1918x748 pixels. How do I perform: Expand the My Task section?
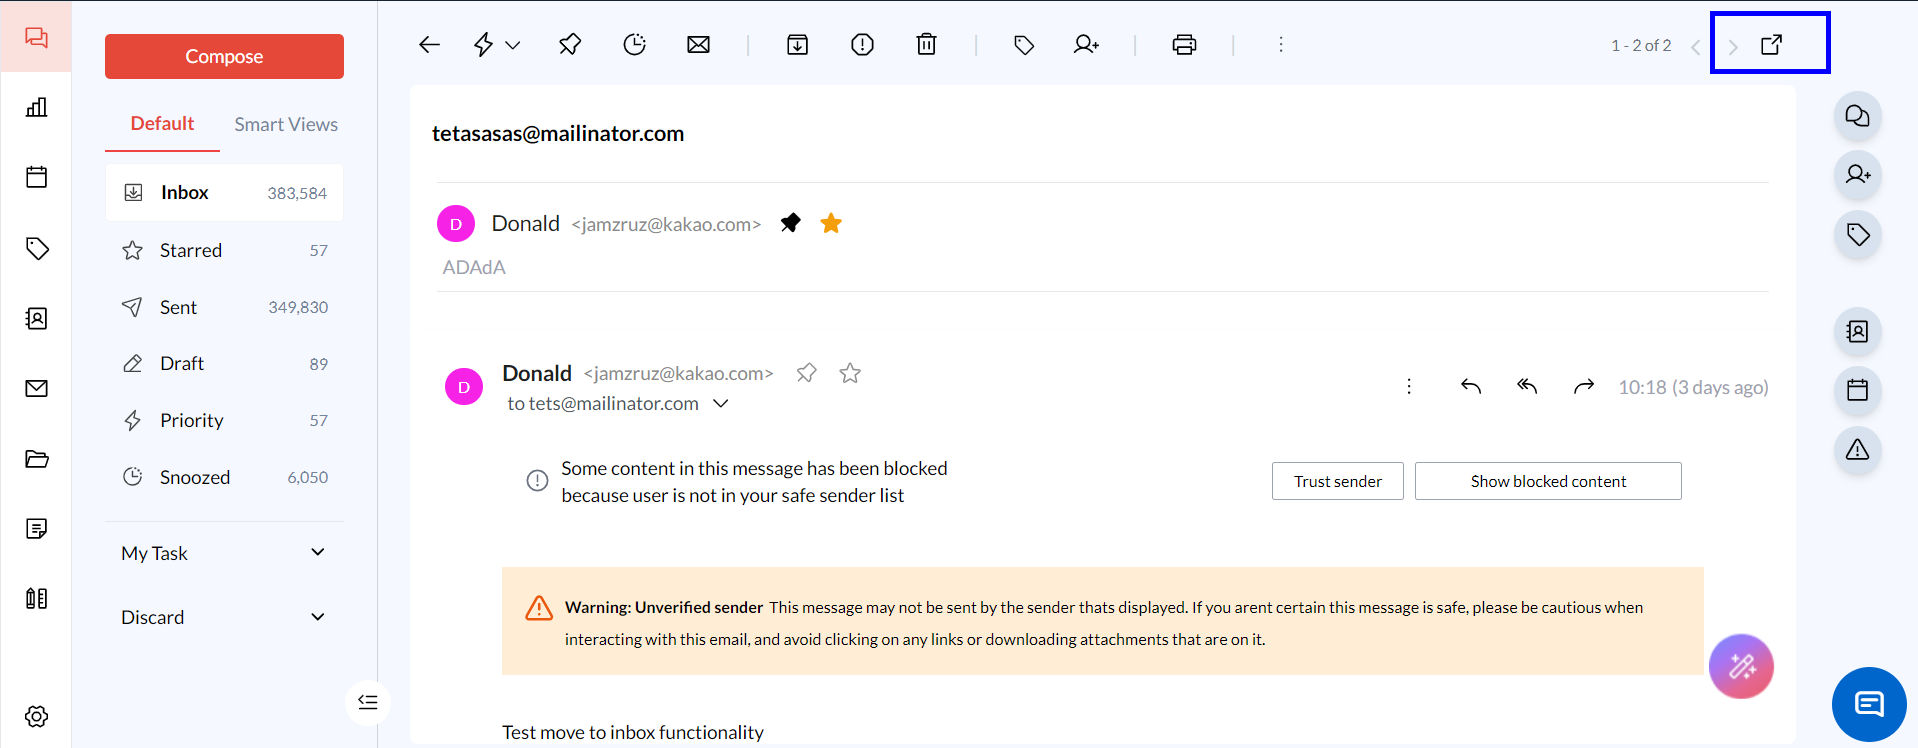[317, 553]
